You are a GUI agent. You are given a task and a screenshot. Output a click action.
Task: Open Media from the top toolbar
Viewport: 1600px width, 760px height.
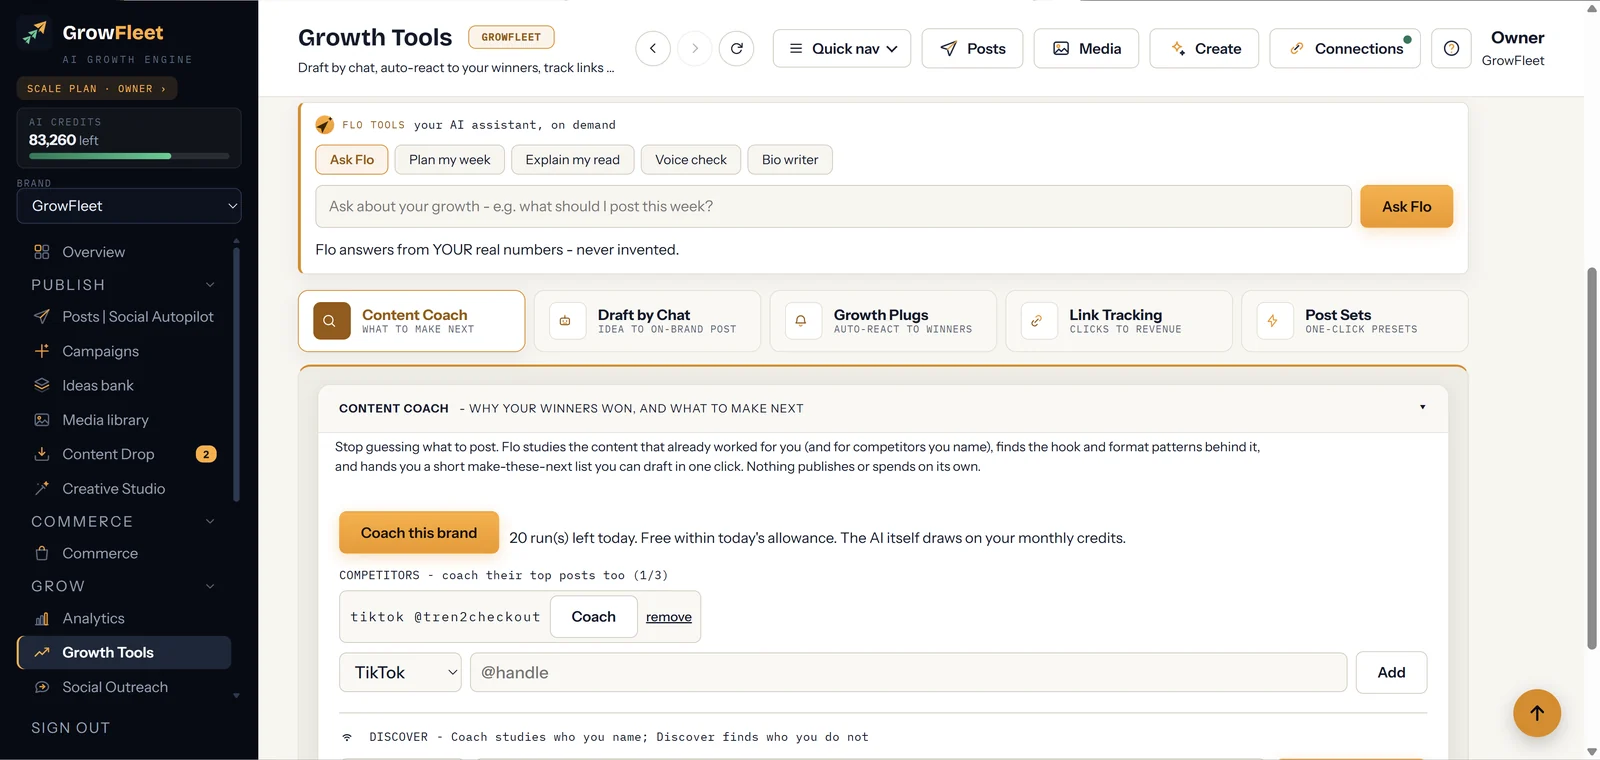[1086, 48]
